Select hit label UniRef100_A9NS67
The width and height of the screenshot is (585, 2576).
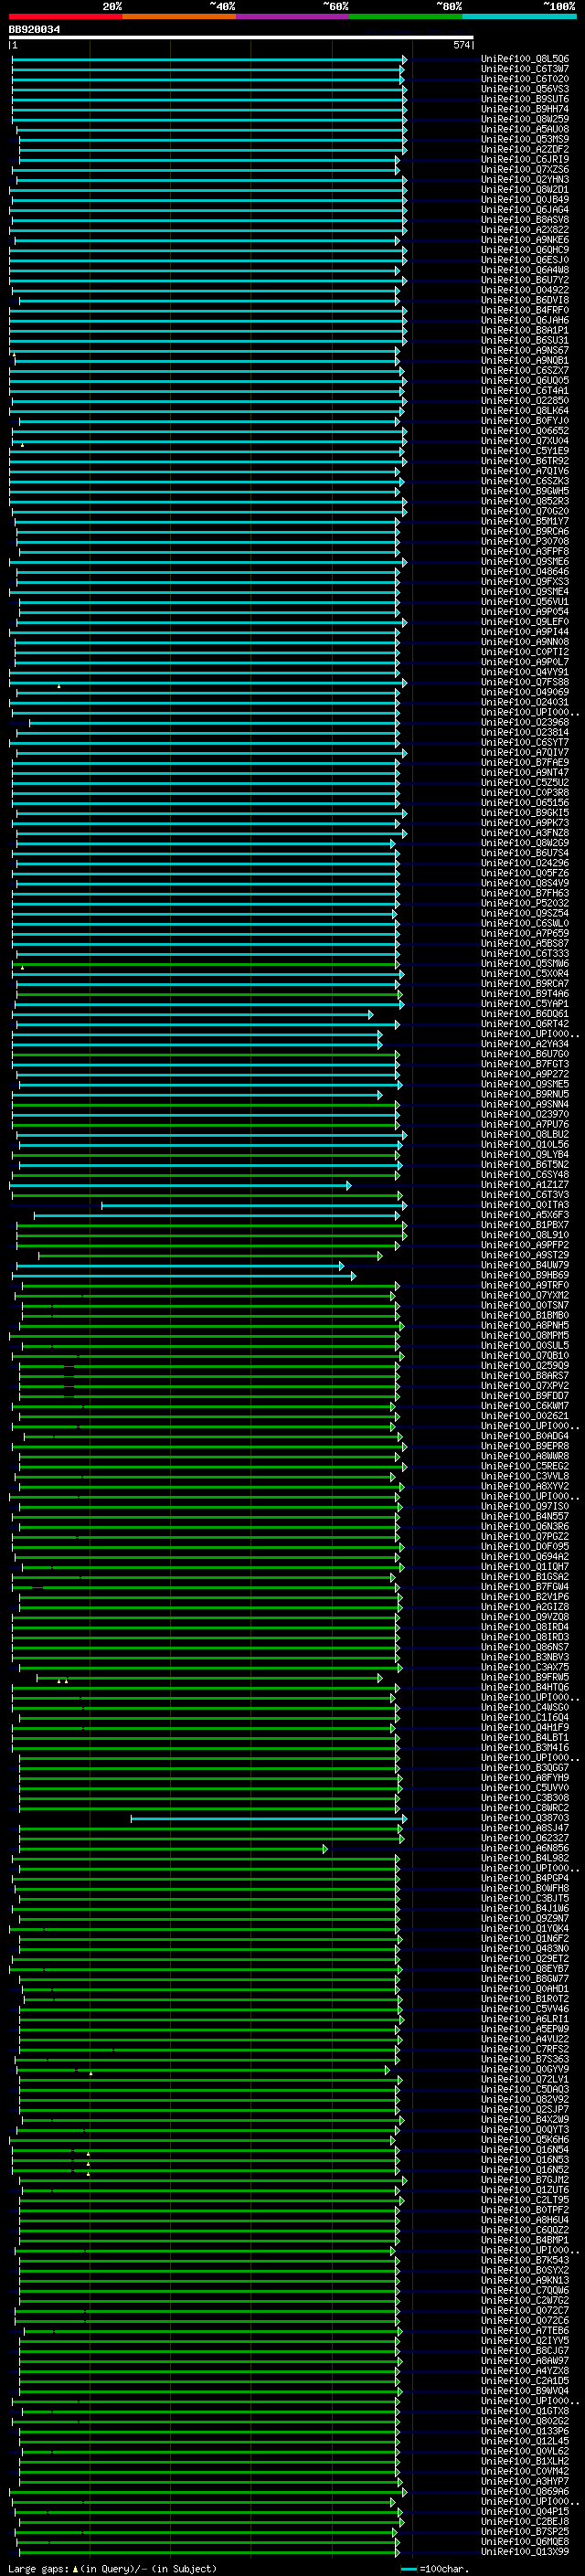525,350
